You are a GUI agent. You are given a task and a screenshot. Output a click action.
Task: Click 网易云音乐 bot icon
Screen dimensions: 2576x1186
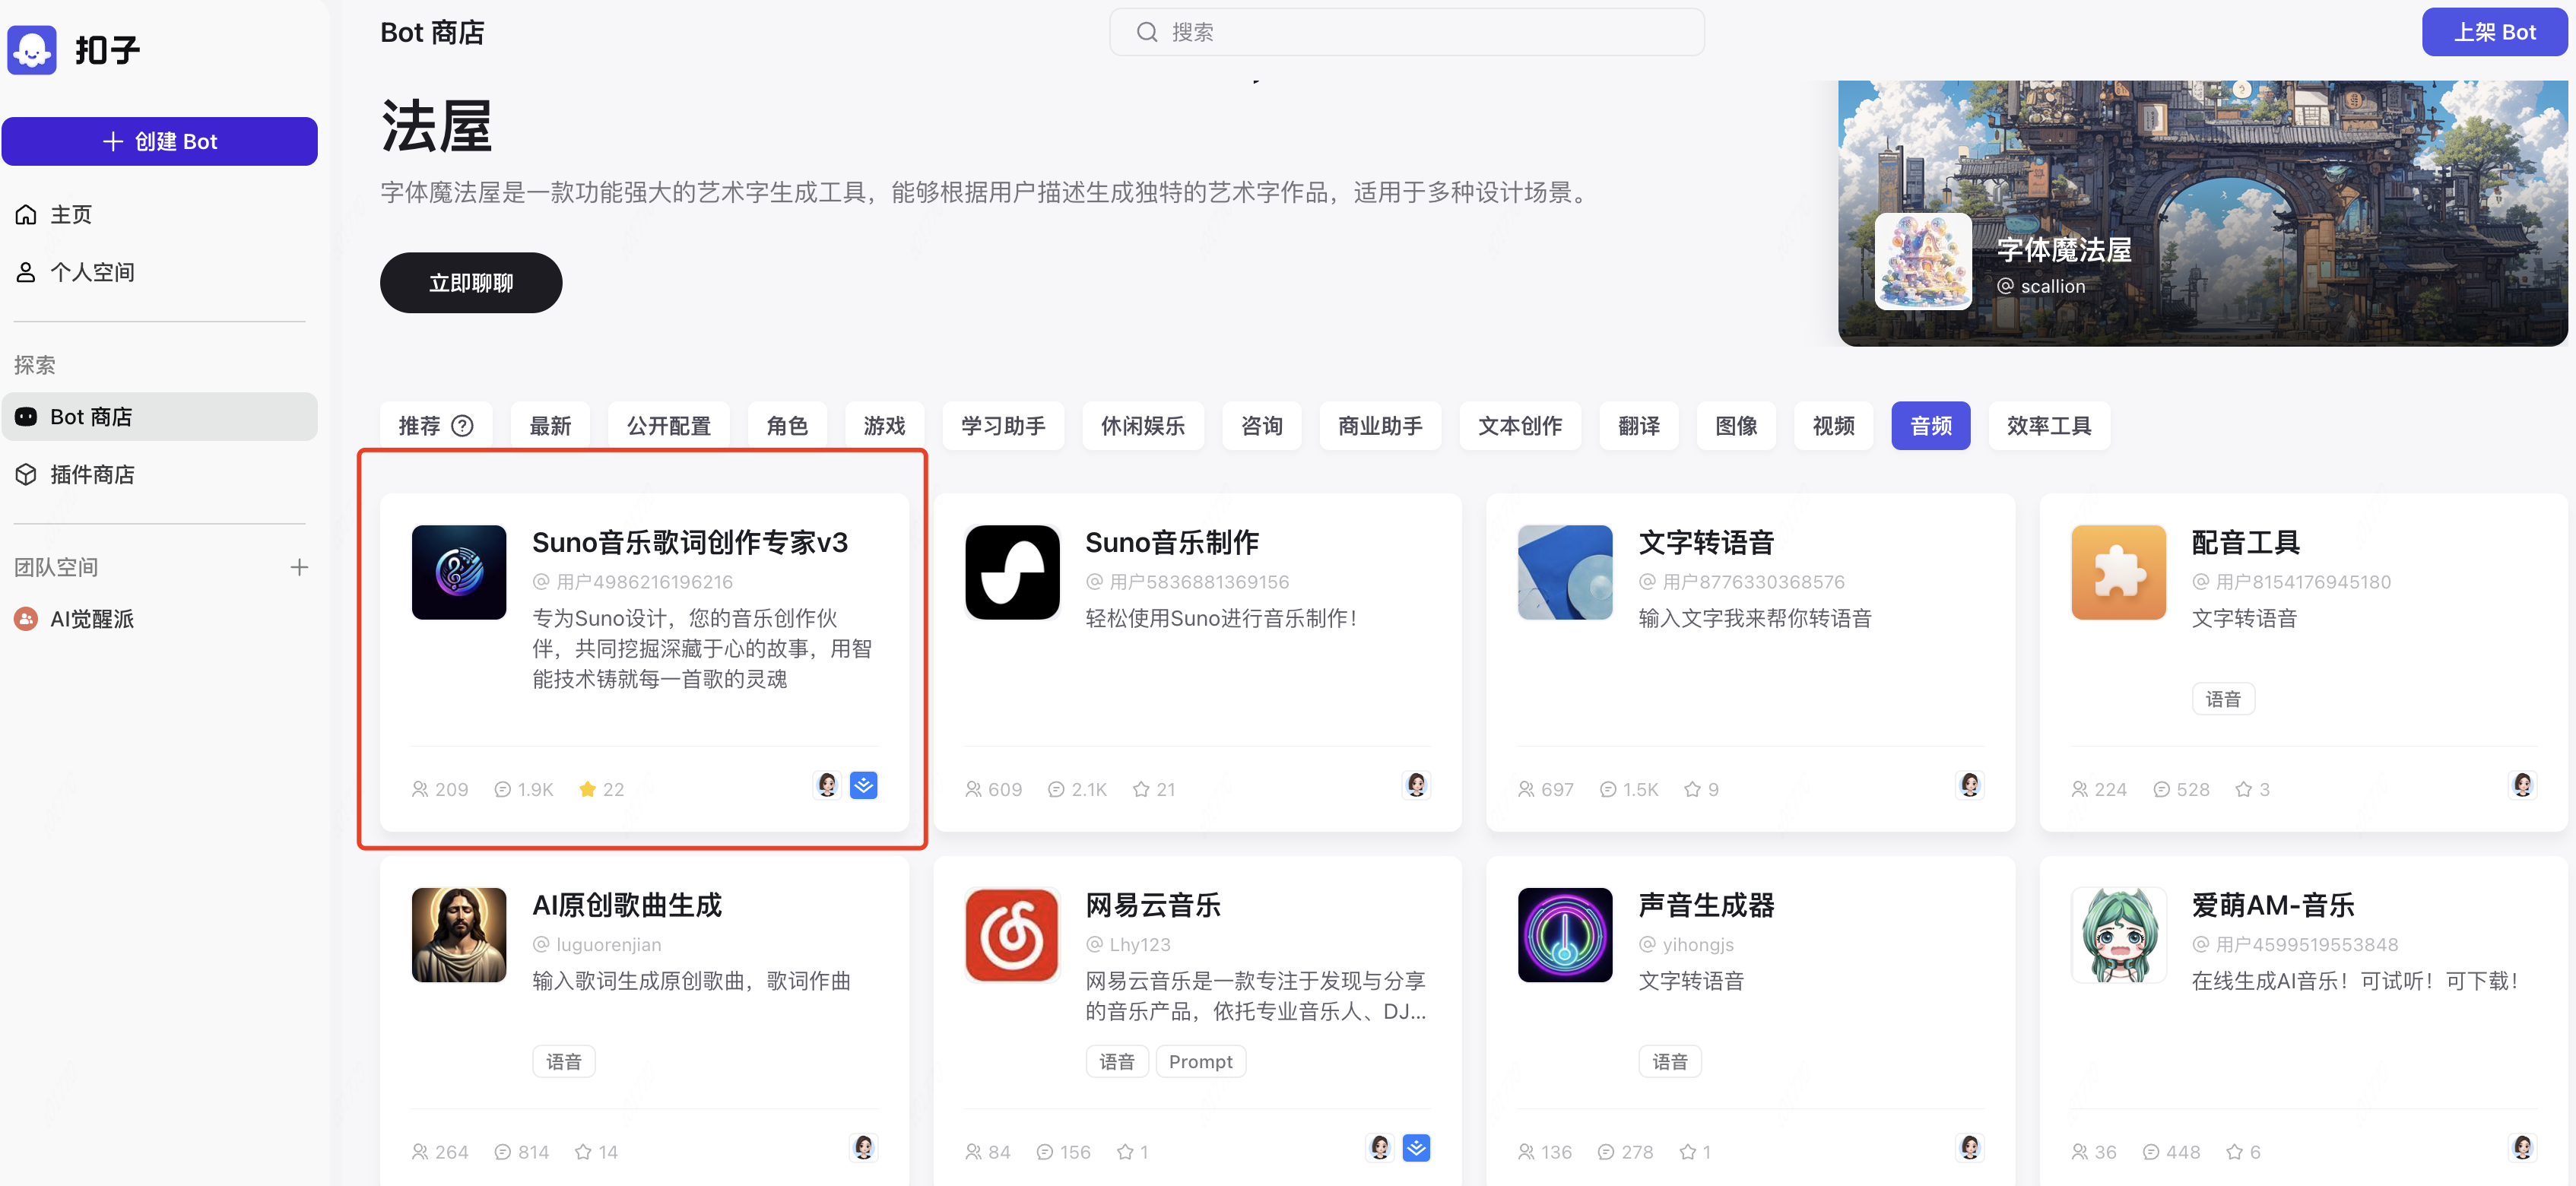coord(1012,935)
